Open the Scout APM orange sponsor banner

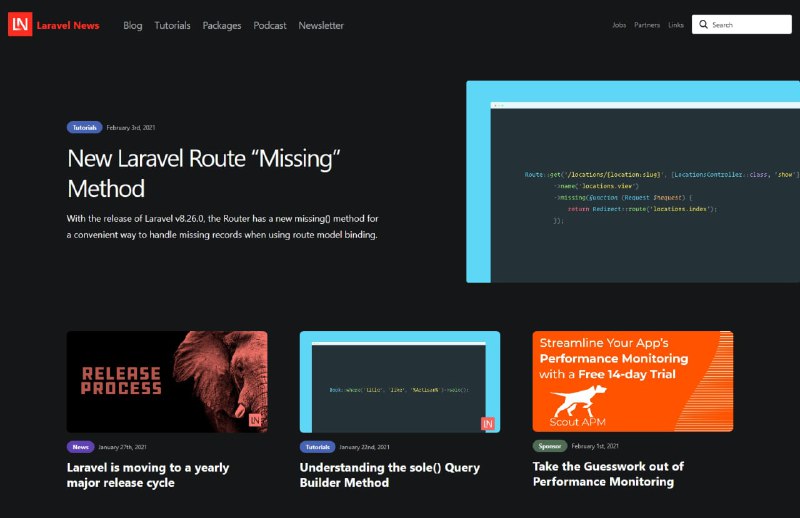633,381
